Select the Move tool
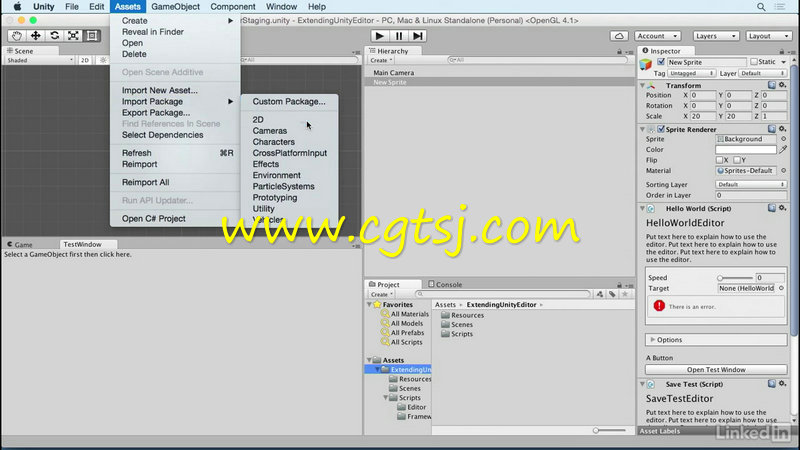The width and height of the screenshot is (800, 450). point(36,36)
